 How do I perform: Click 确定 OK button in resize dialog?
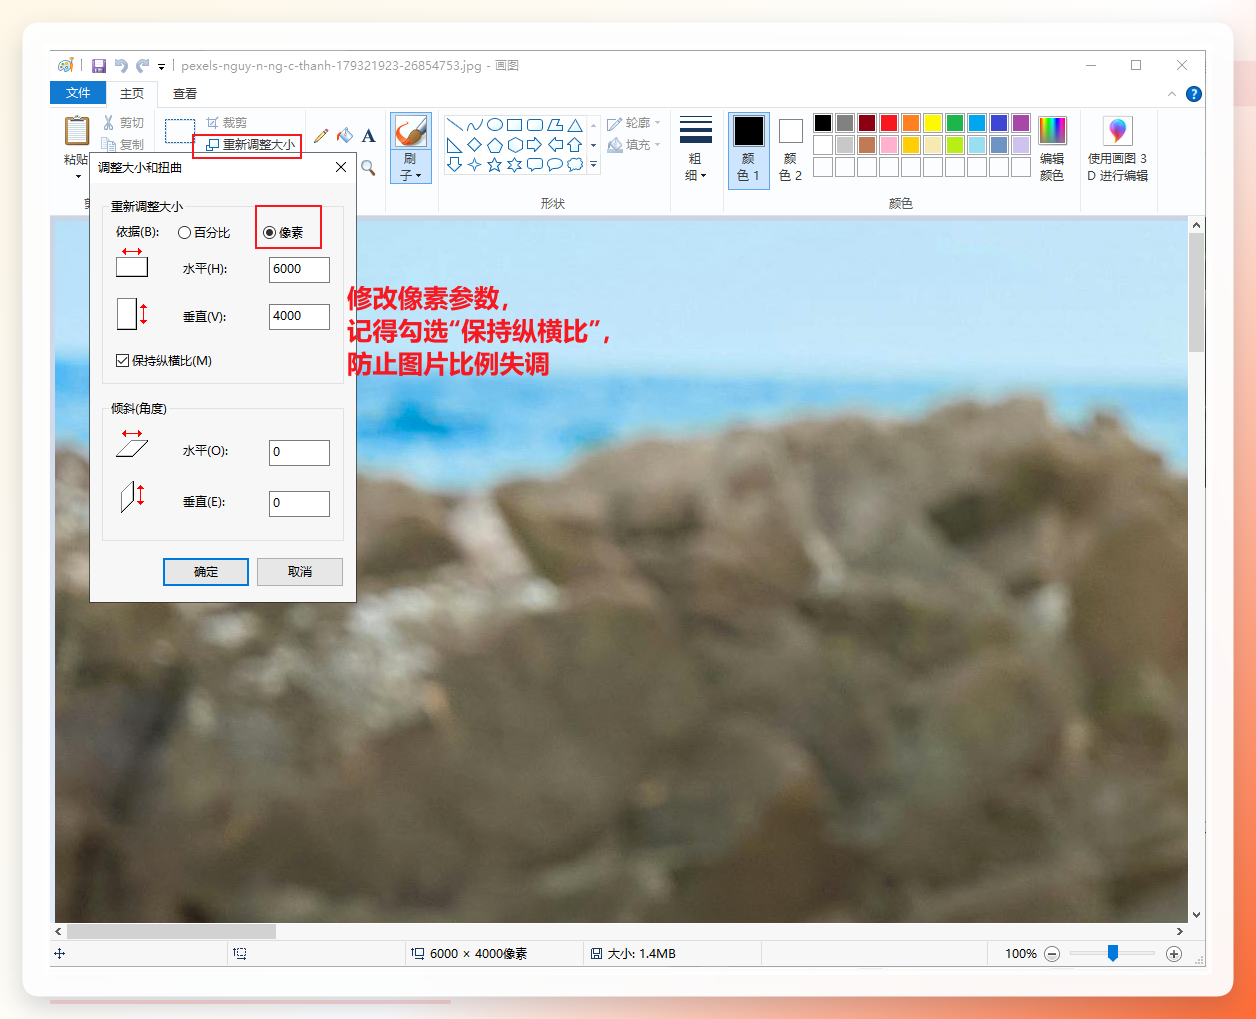click(206, 572)
